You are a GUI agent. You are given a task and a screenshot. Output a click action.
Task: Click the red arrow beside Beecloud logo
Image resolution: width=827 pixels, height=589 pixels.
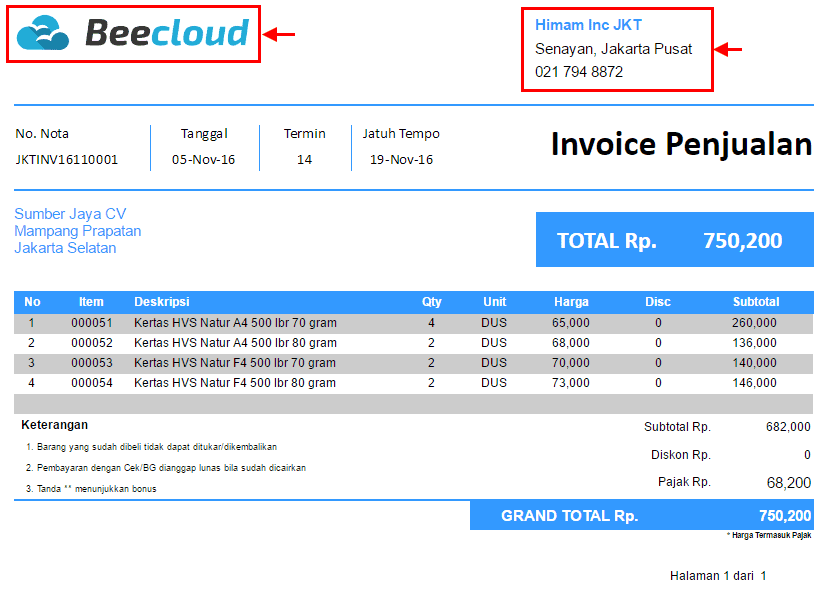click(280, 34)
